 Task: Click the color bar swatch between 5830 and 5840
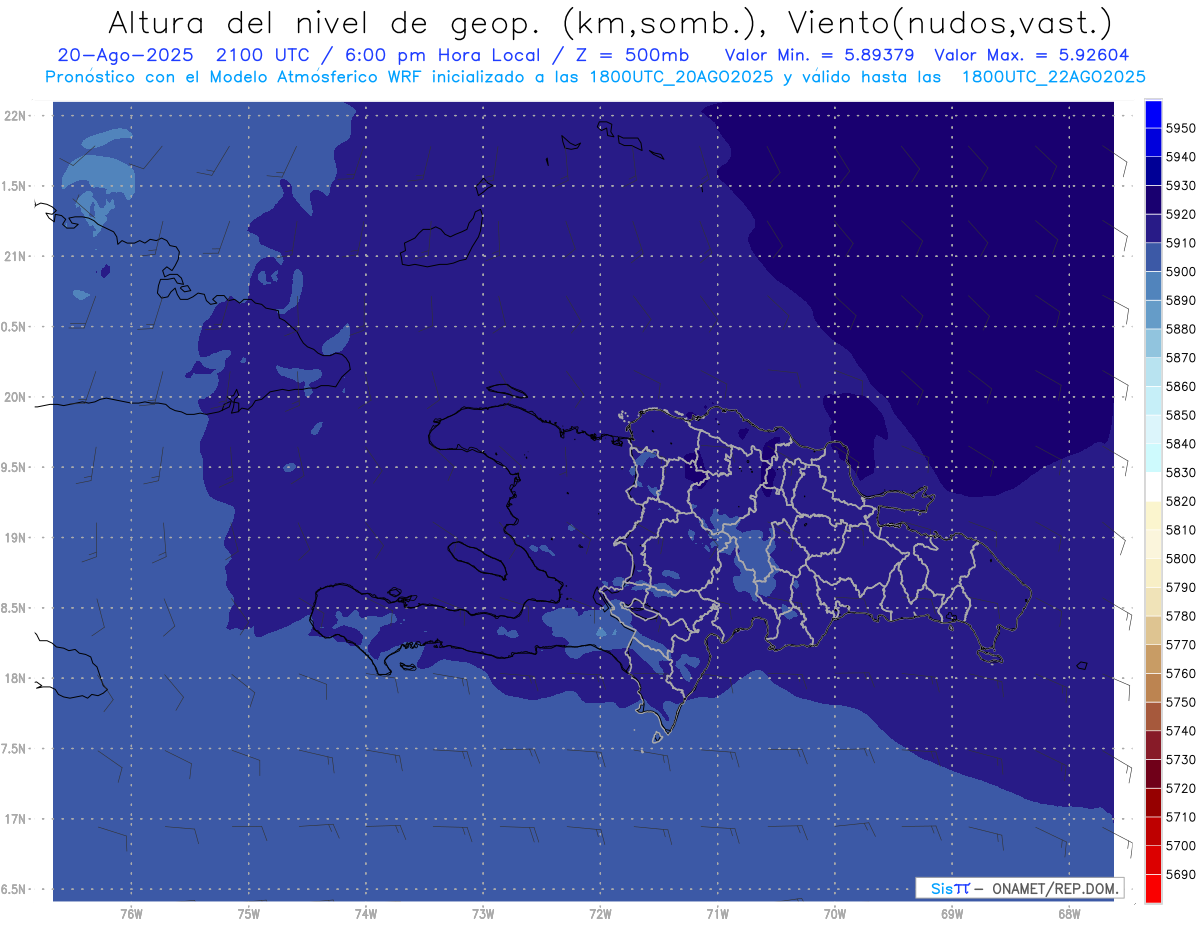click(1153, 457)
